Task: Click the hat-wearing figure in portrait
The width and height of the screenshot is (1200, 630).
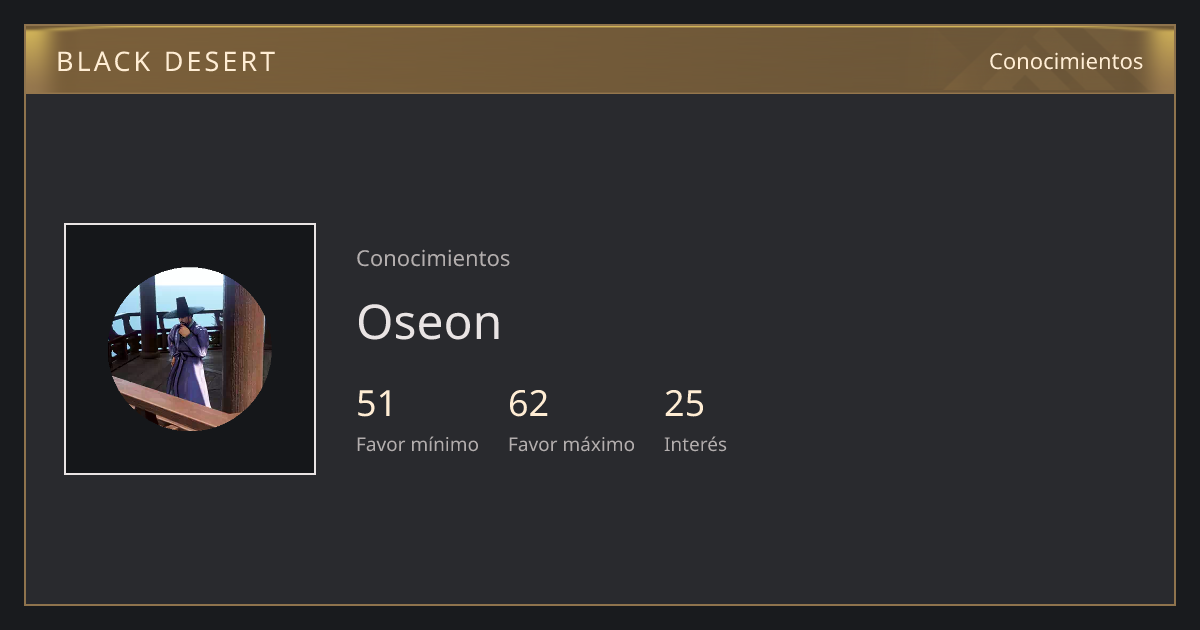Action: (186, 350)
